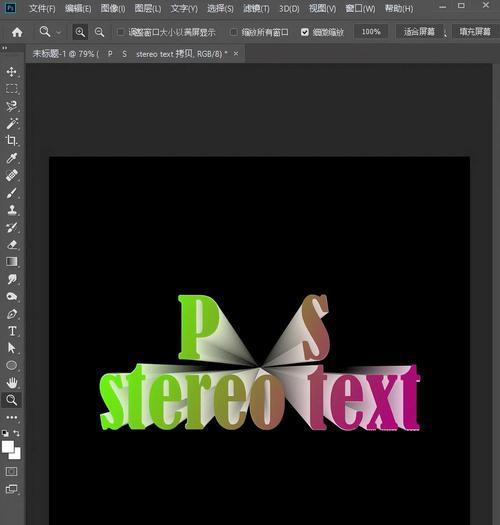Switch to the 未标题-1 document tab
The image size is (500, 525).
130,54
